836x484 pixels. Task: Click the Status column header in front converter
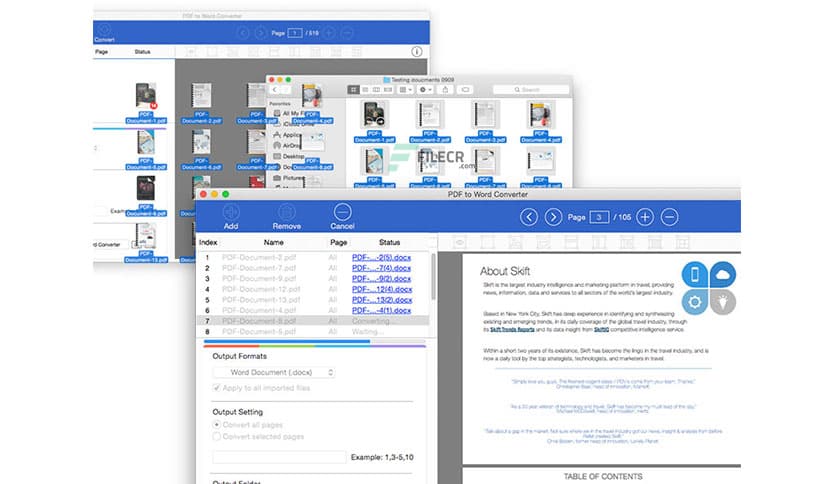coord(389,243)
